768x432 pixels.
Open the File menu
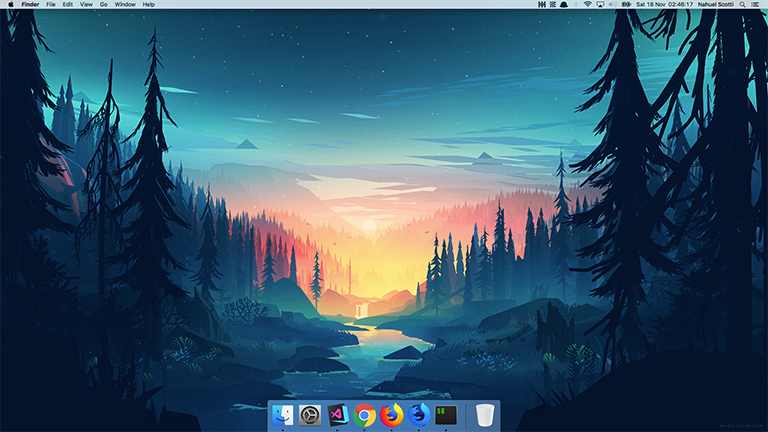tap(50, 4)
